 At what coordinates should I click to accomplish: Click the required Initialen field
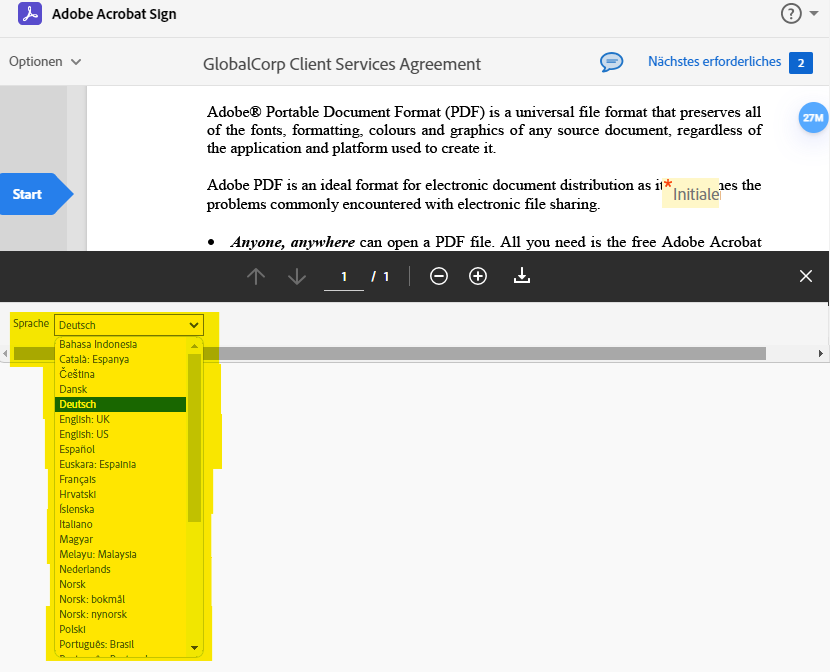point(691,193)
